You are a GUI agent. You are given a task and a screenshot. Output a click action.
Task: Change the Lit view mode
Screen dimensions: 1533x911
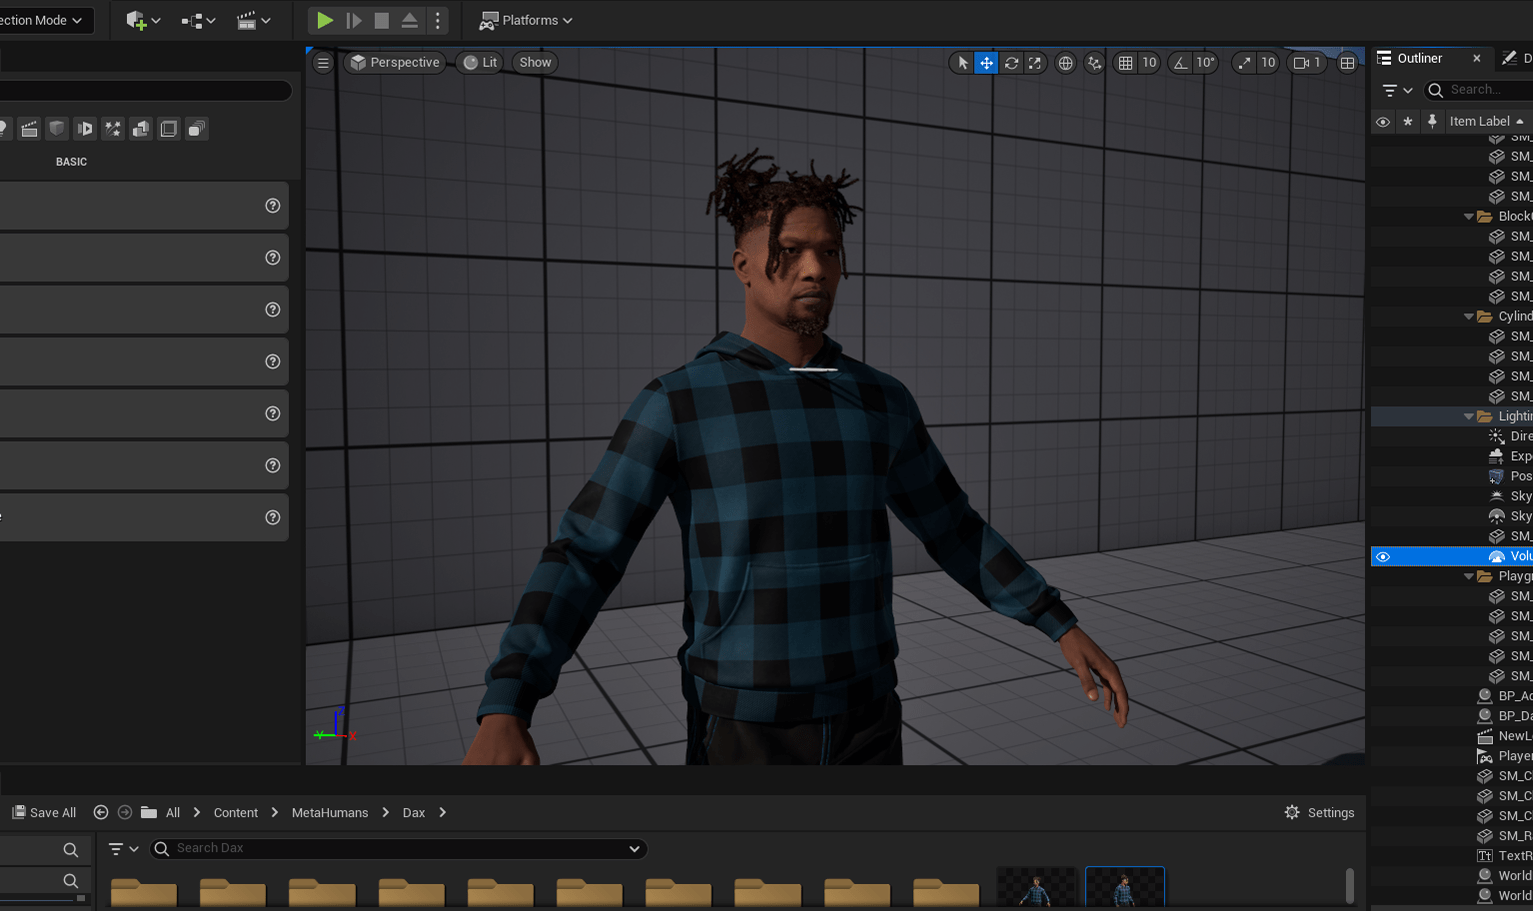(480, 62)
